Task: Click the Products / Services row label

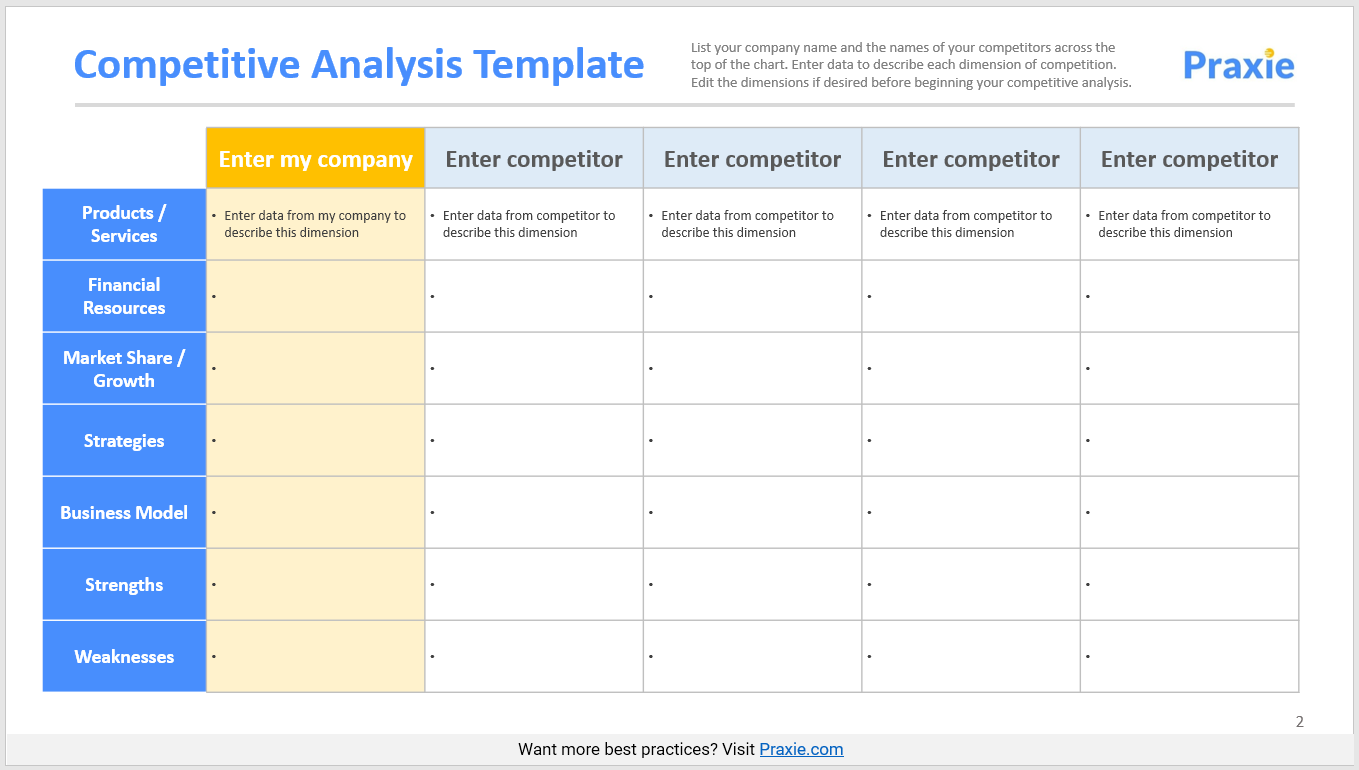Action: point(124,224)
